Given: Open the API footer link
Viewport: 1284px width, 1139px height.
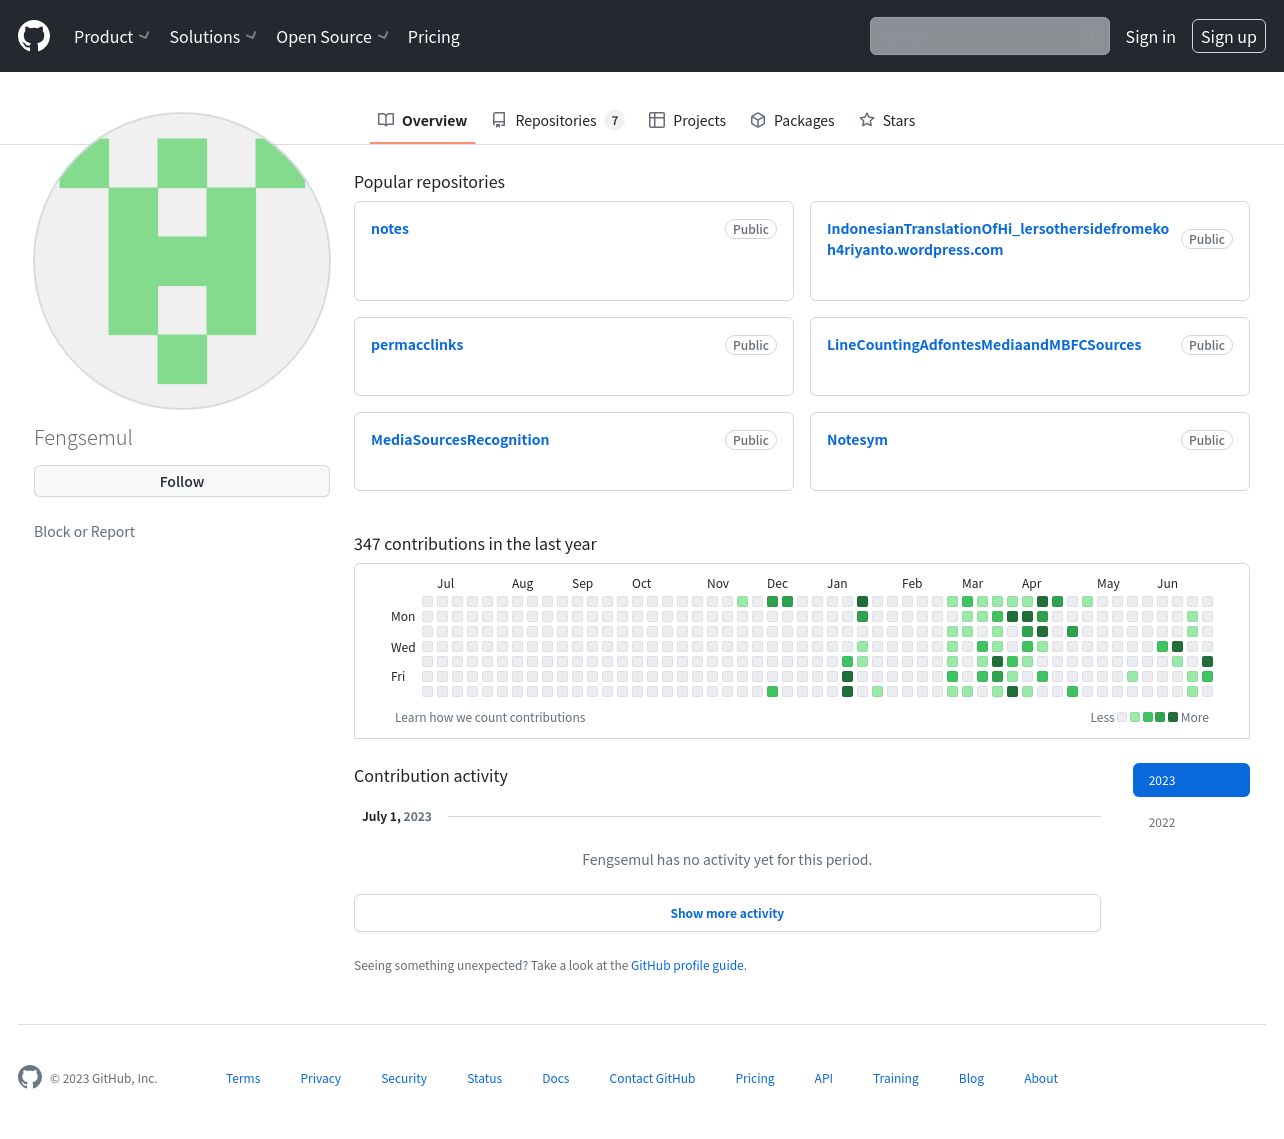Looking at the screenshot, I should [x=823, y=1078].
